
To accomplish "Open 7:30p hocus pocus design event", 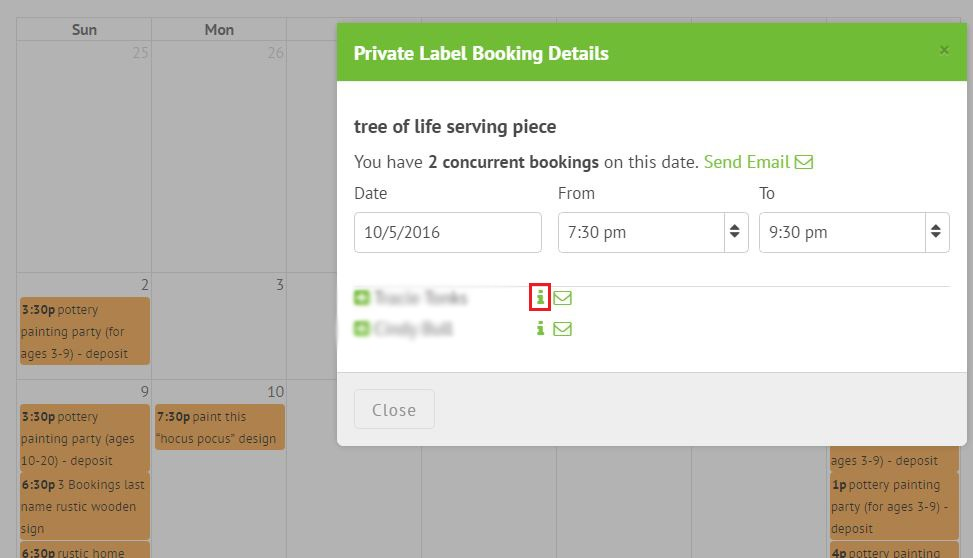I will point(220,427).
